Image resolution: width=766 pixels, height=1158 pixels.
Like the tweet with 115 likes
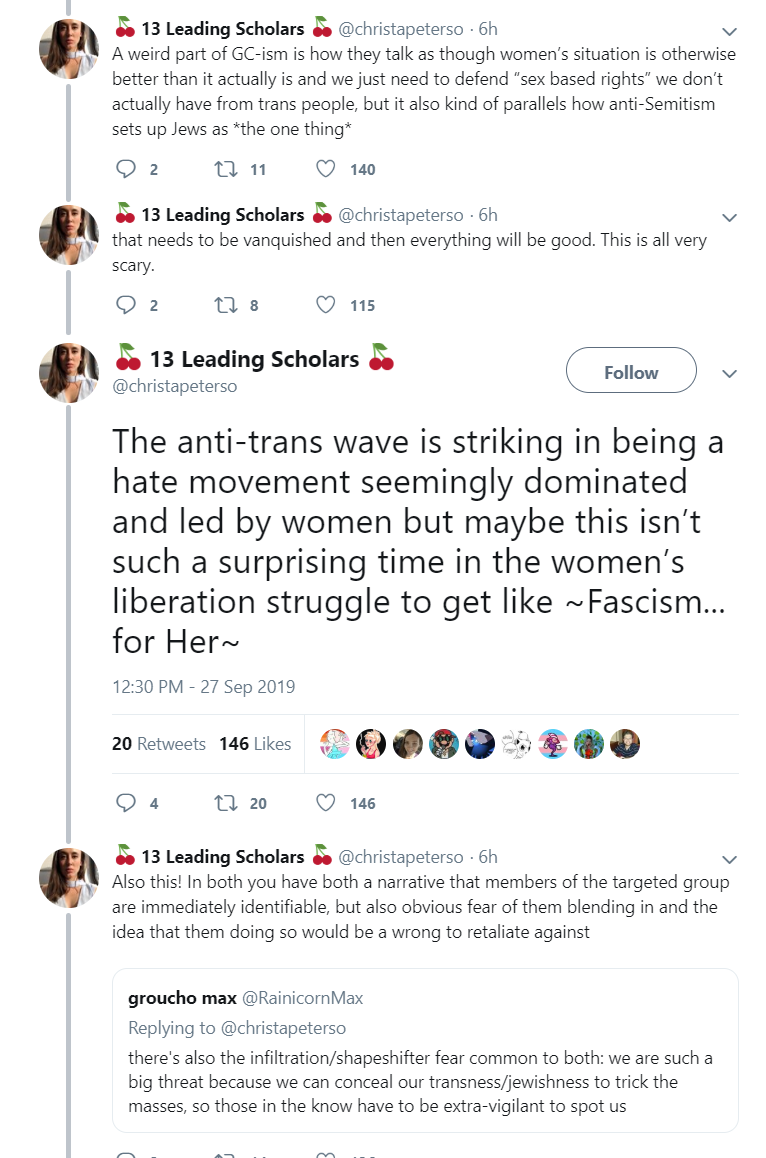point(326,305)
